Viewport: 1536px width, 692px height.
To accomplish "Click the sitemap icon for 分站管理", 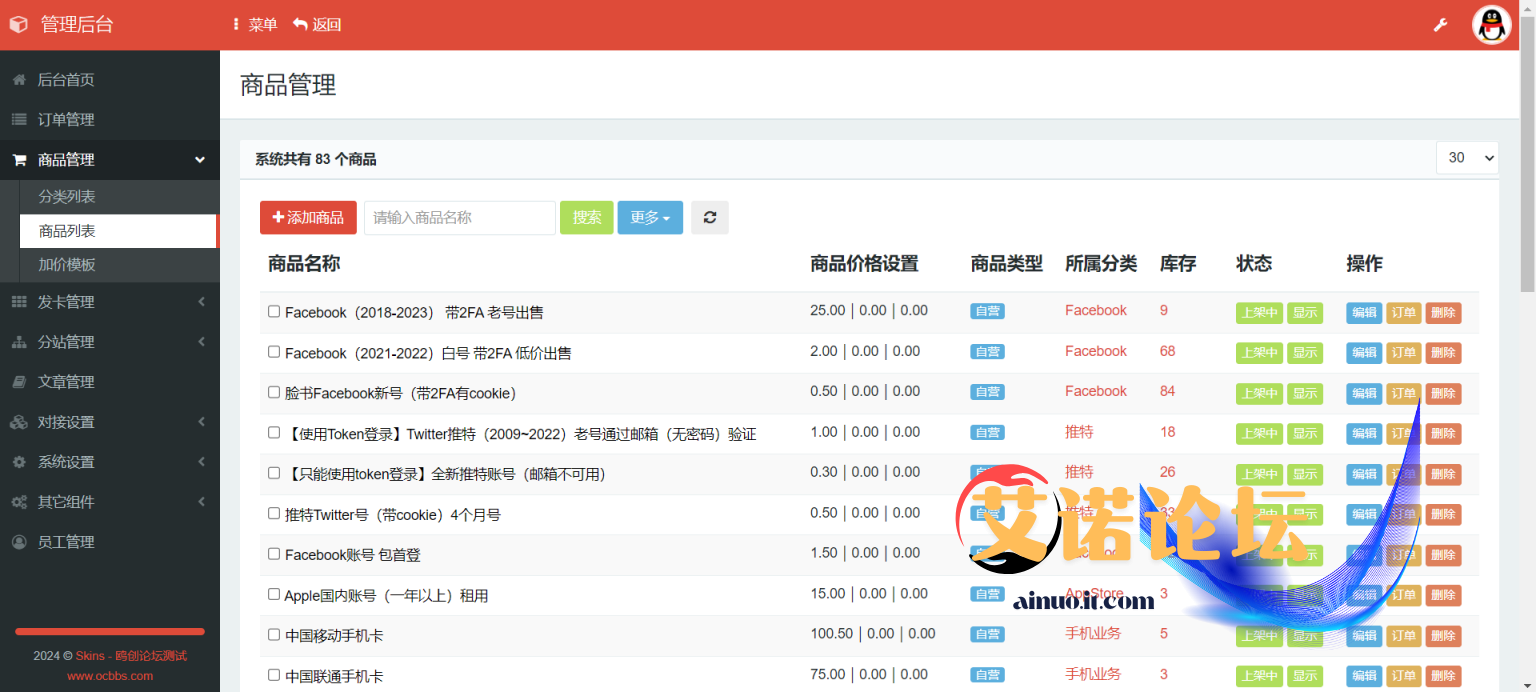I will coord(19,342).
